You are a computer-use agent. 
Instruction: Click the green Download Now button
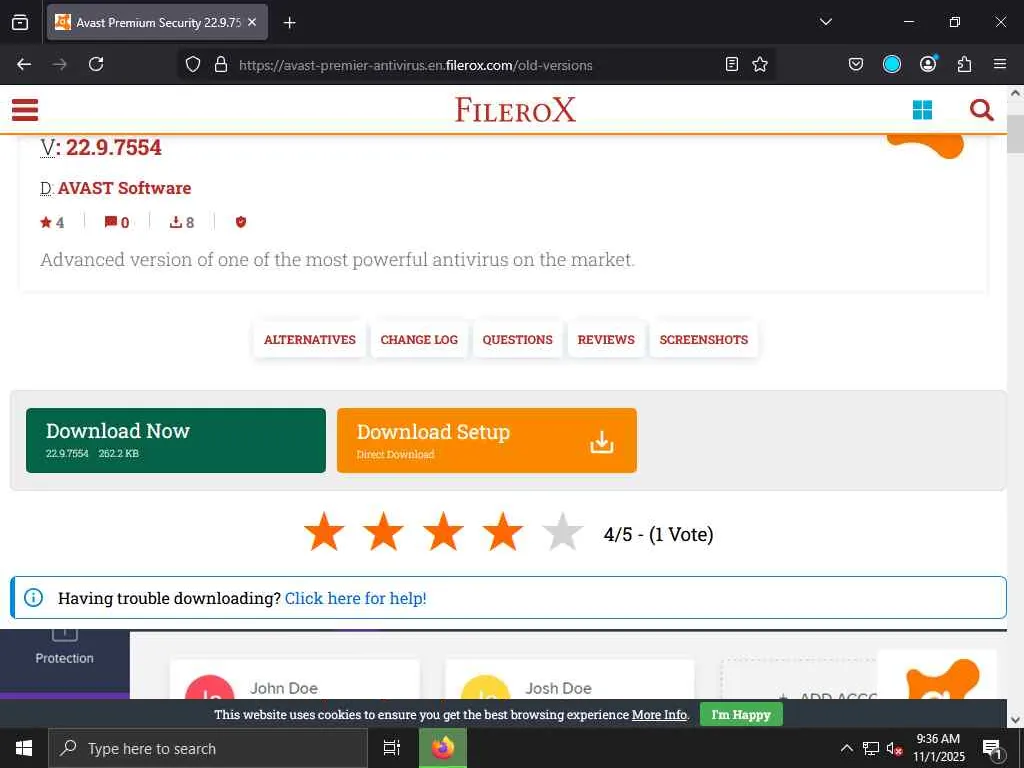pyautogui.click(x=176, y=440)
